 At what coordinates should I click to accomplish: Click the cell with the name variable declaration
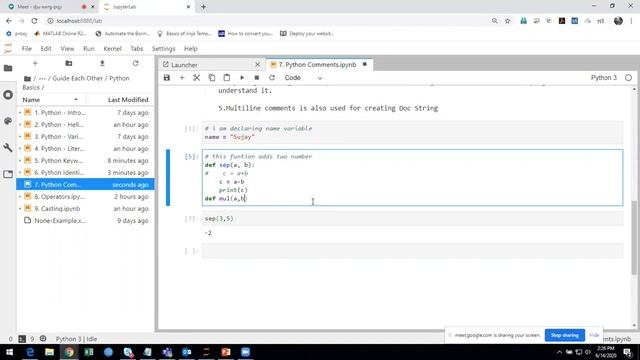(x=412, y=133)
